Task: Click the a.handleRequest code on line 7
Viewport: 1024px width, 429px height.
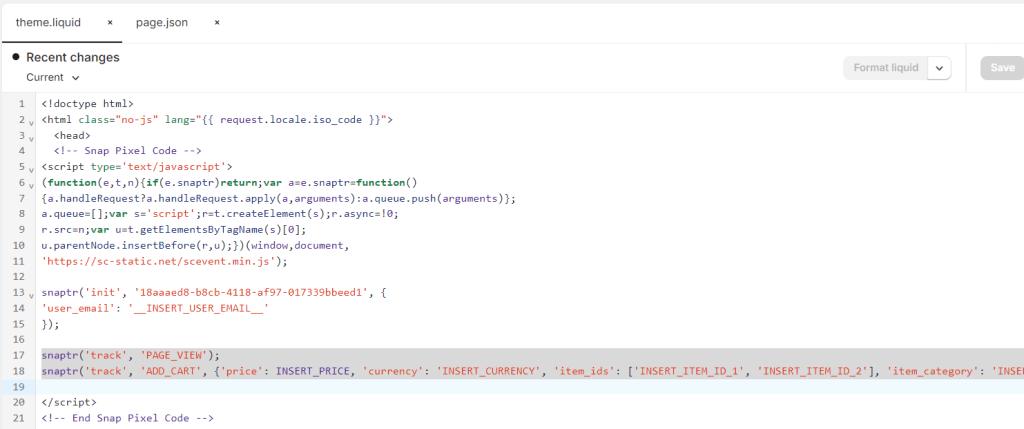Action: pos(279,198)
